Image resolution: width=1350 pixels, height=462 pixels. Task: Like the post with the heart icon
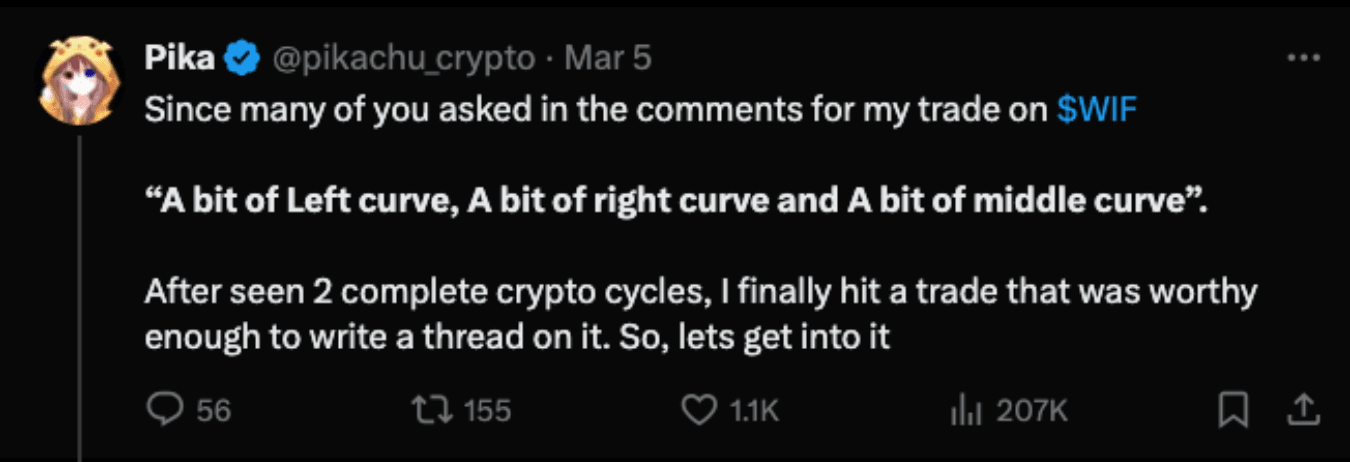point(699,409)
